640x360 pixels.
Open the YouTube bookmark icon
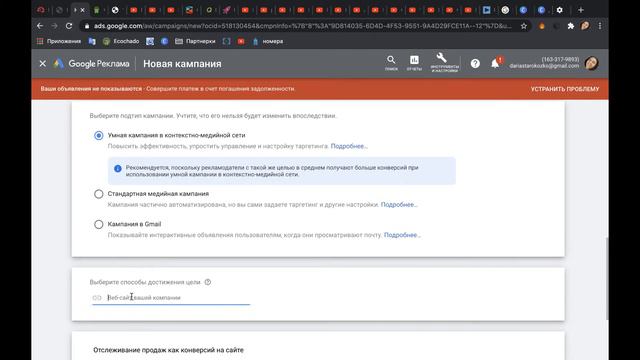click(241, 41)
